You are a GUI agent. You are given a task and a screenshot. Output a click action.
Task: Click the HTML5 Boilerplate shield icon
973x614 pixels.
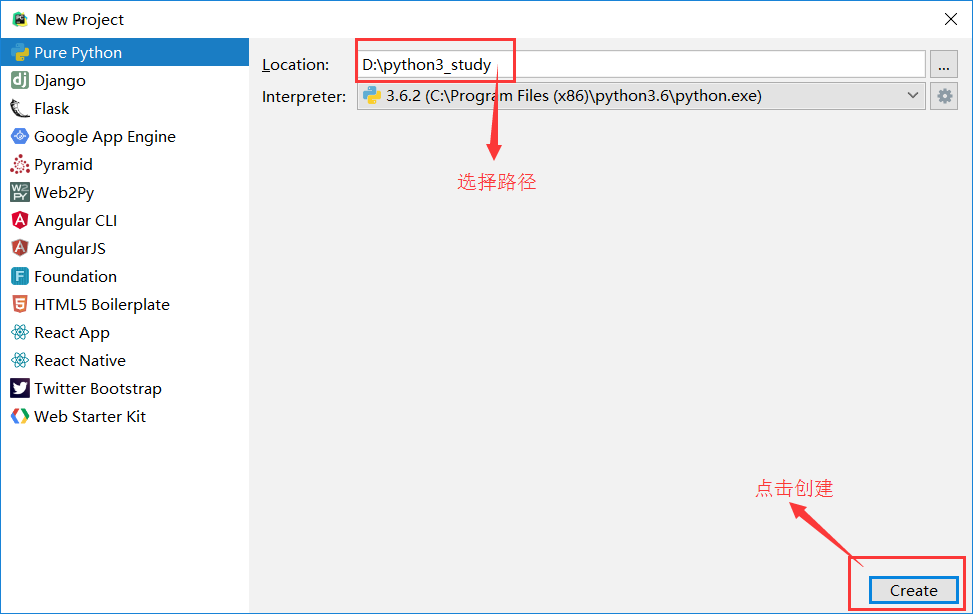(x=20, y=304)
